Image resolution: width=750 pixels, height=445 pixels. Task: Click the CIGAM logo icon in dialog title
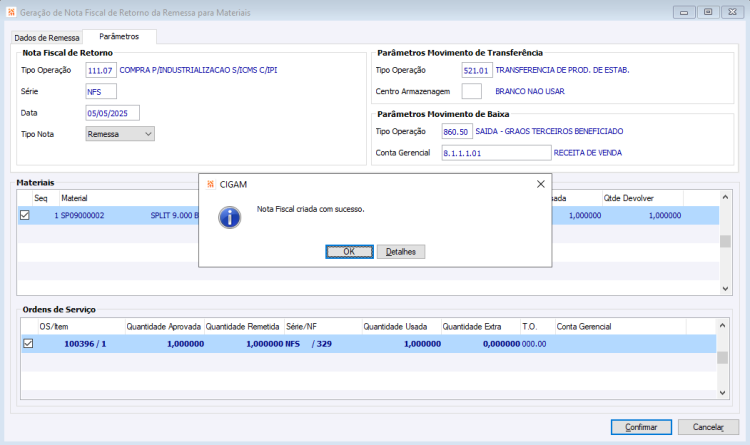[x=210, y=184]
